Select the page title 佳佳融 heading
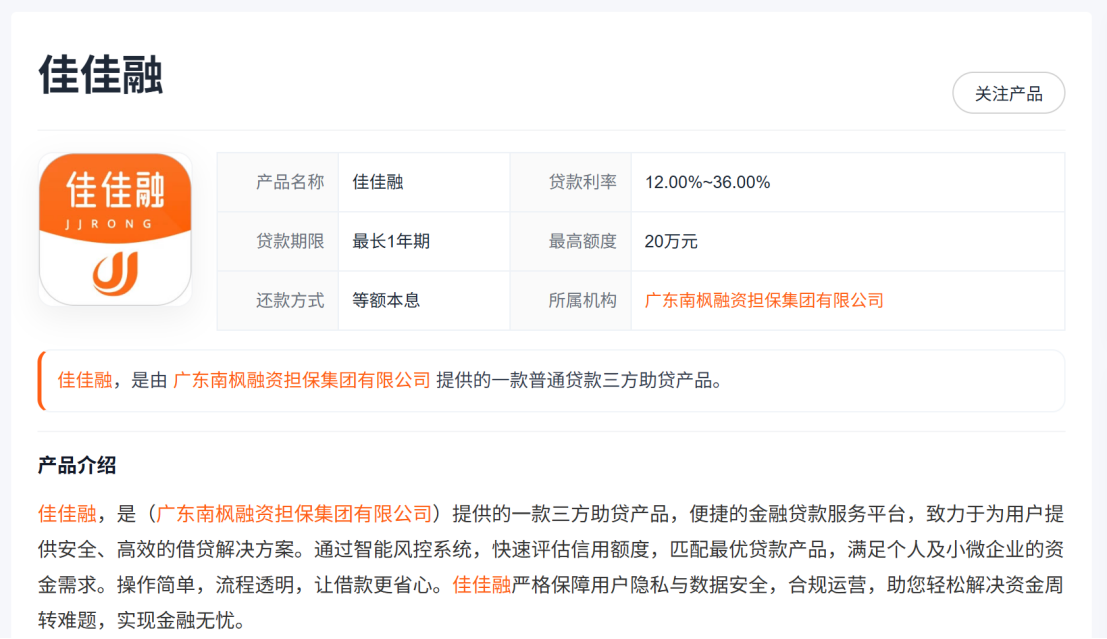 (x=101, y=75)
